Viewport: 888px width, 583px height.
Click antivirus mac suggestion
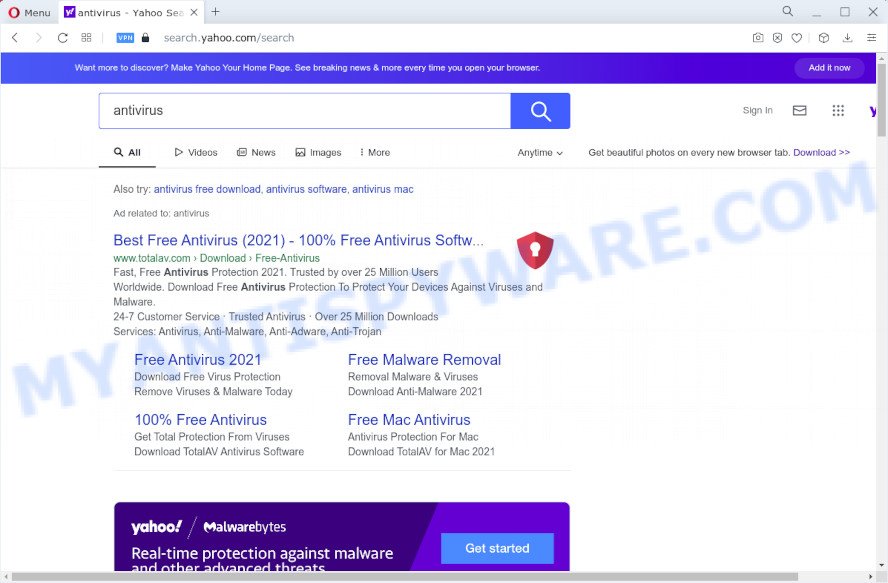383,189
